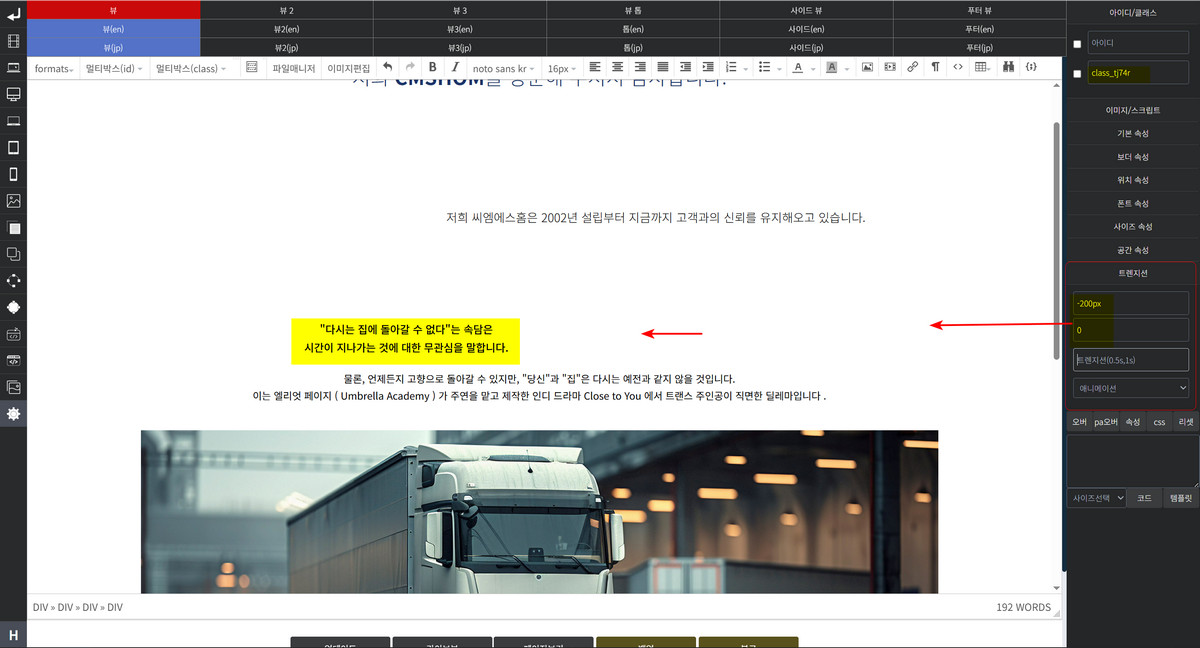This screenshot has height=648, width=1200.
Task: Open the 폰트 속성 section
Action: click(1132, 203)
